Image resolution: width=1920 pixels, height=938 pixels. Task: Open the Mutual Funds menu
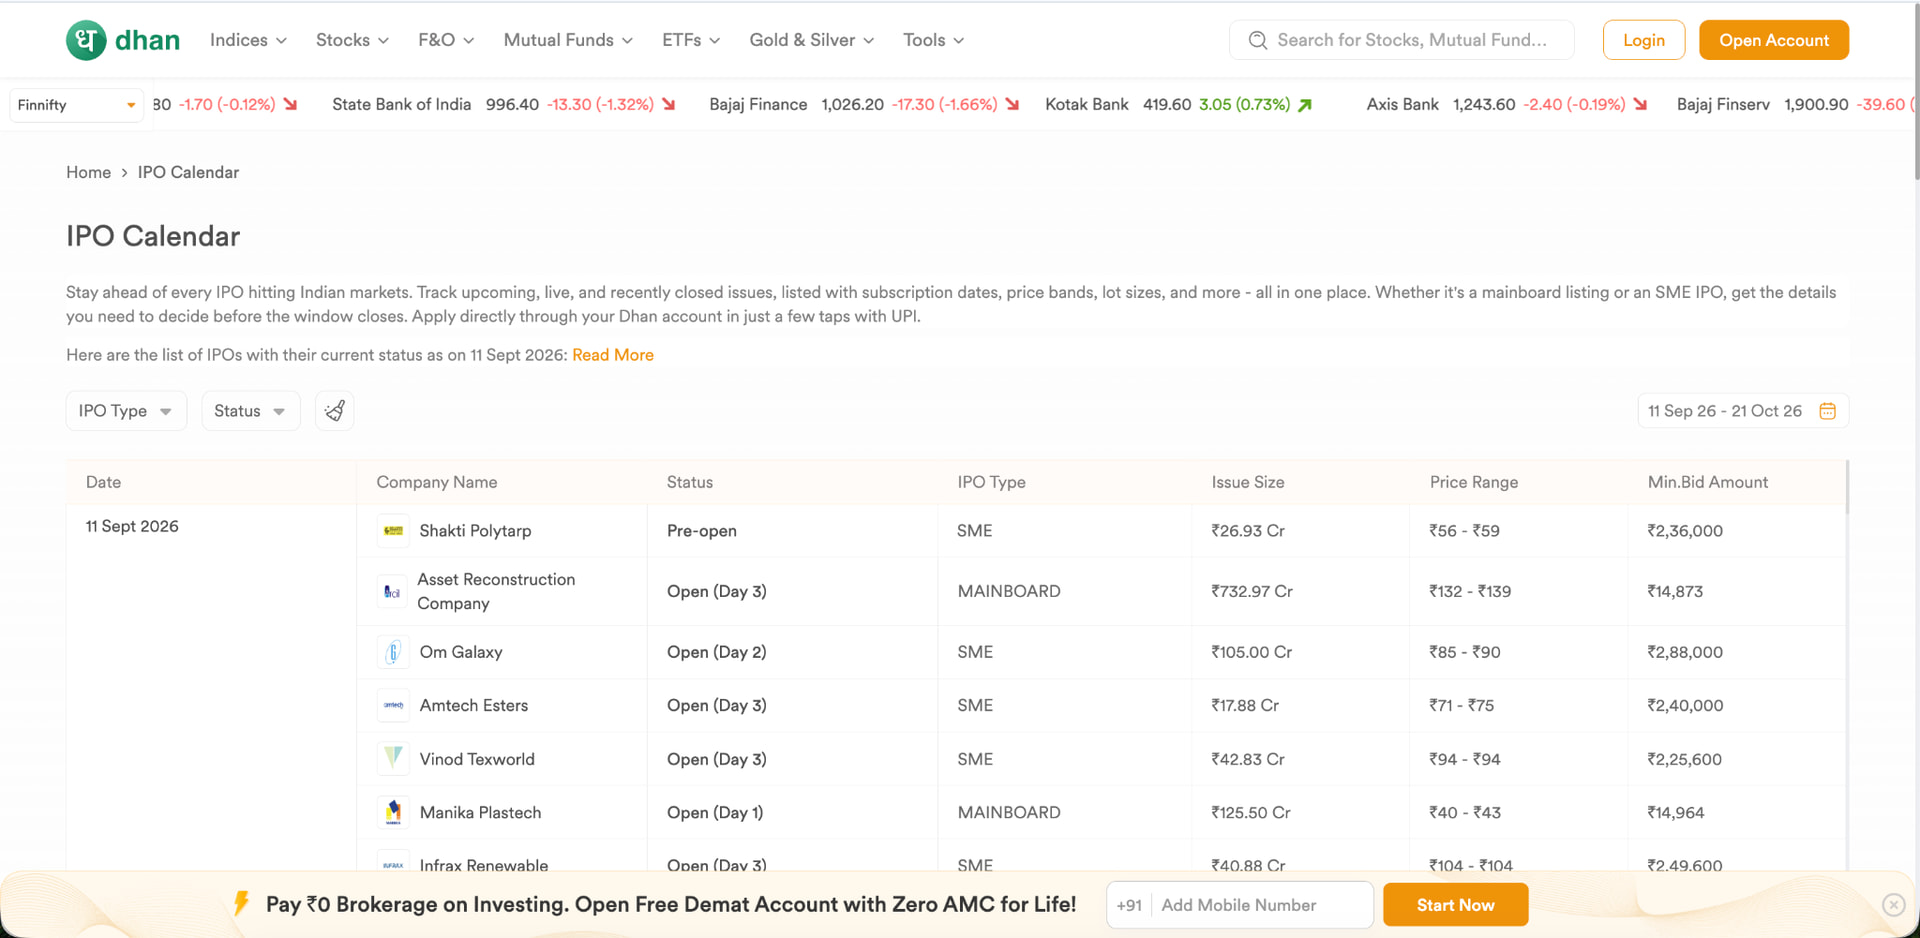[x=568, y=40]
